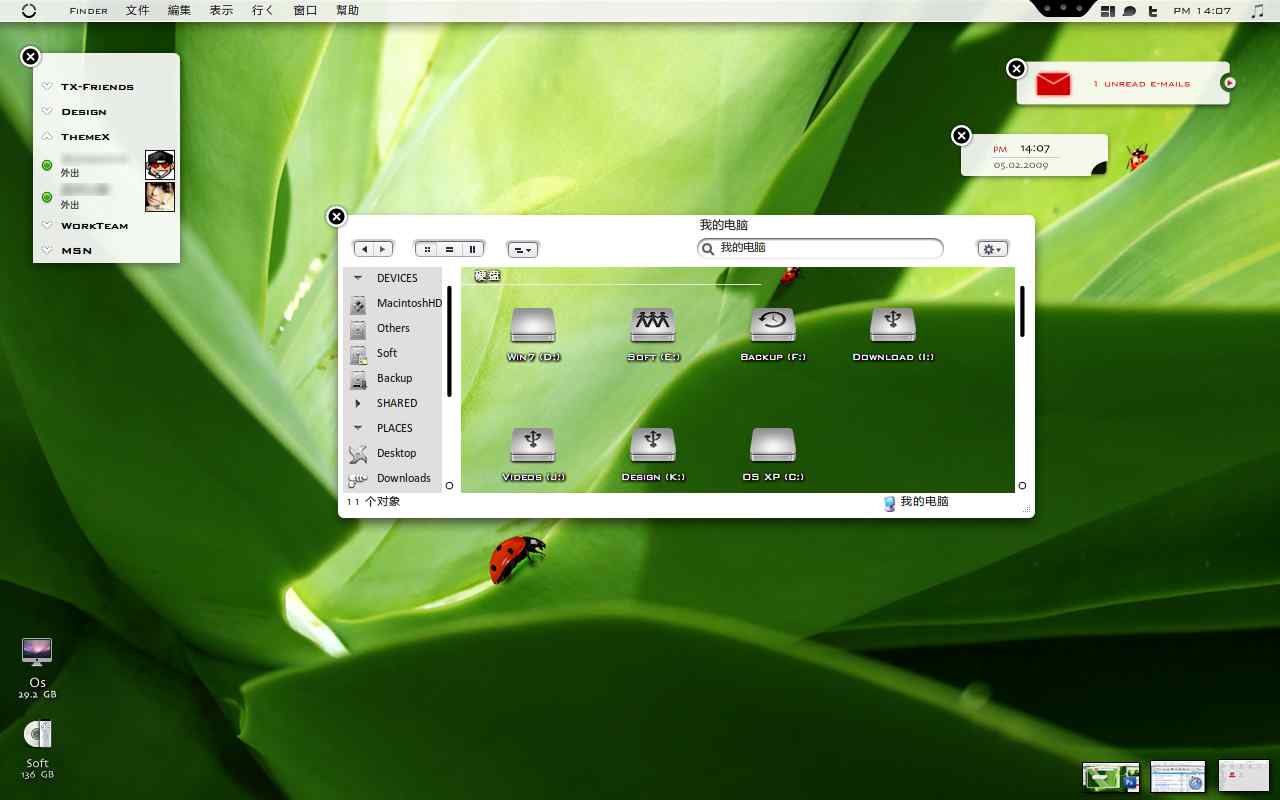This screenshot has height=800, width=1280.
Task: Collapse the DEVICES section
Action: pyautogui.click(x=358, y=278)
